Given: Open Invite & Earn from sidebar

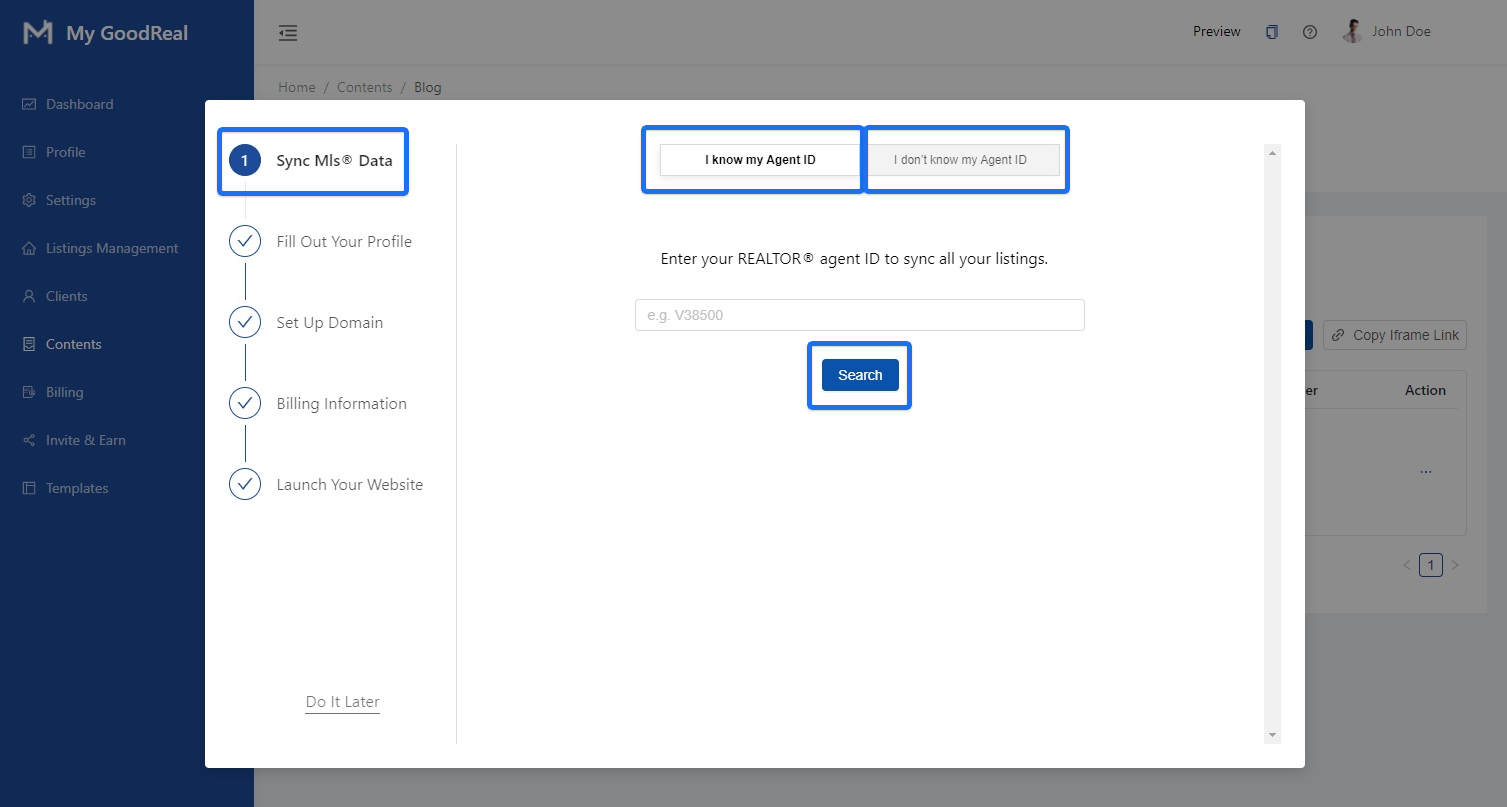Looking at the screenshot, I should (85, 440).
